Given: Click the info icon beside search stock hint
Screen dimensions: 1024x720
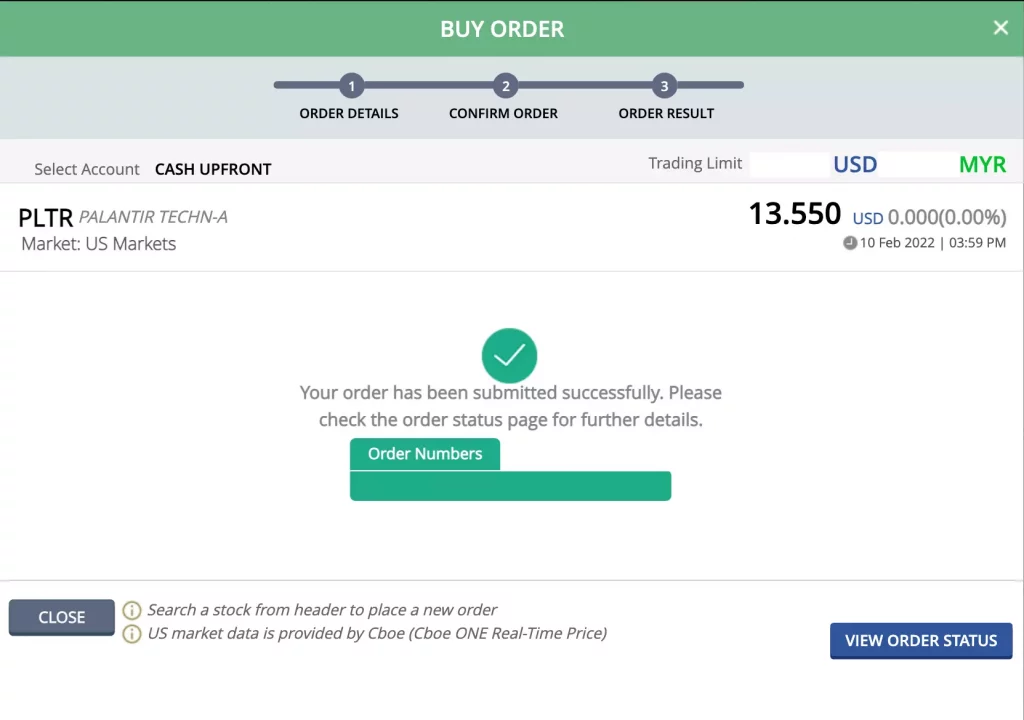Looking at the screenshot, I should [132, 610].
